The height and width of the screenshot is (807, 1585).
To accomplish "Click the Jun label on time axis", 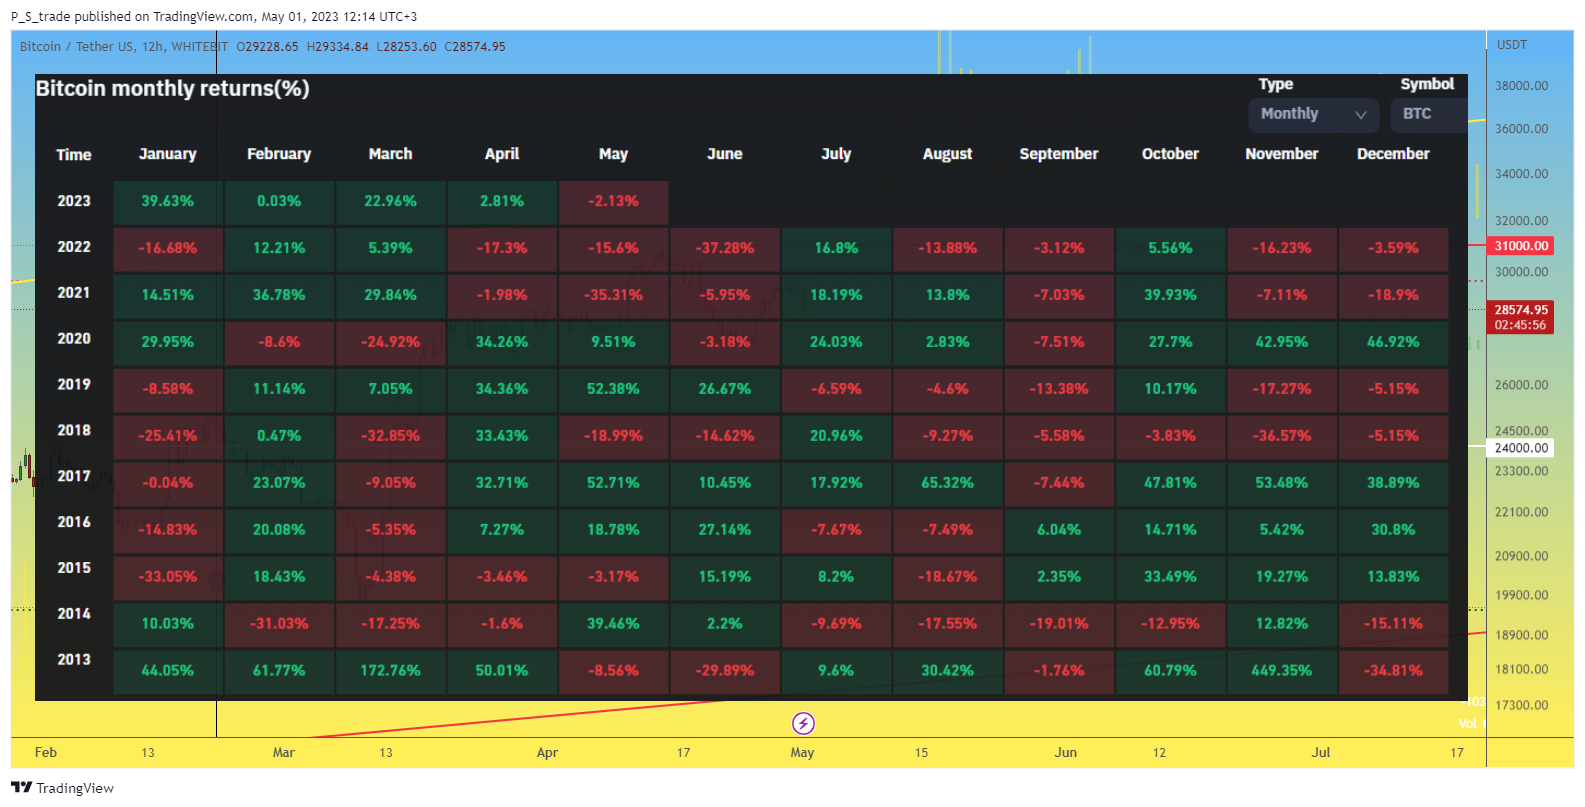I will [x=1066, y=753].
